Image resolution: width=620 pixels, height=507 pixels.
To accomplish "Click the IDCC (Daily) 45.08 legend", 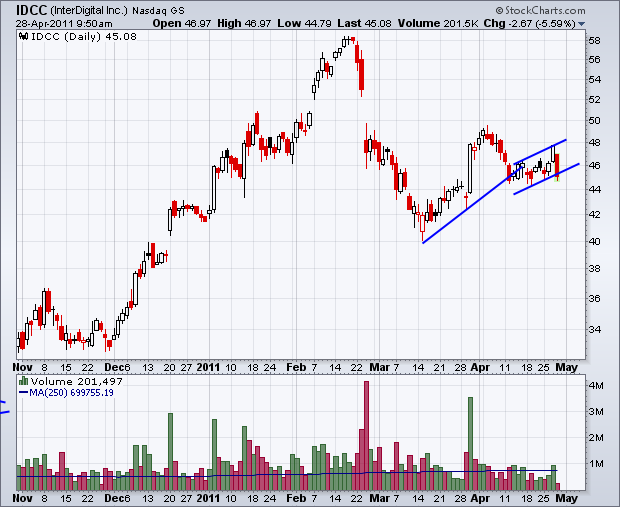I will point(83,37).
